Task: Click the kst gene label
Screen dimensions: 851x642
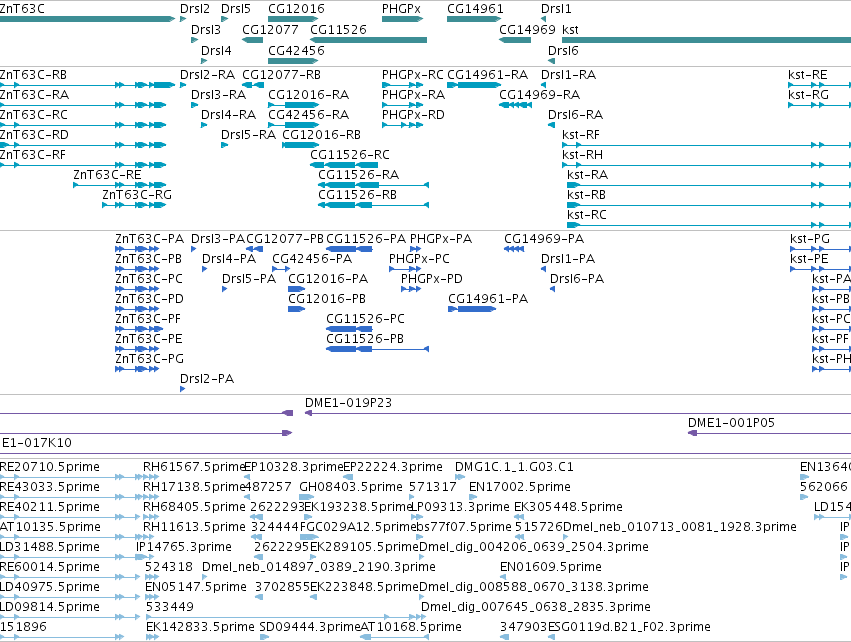Action: (570, 29)
